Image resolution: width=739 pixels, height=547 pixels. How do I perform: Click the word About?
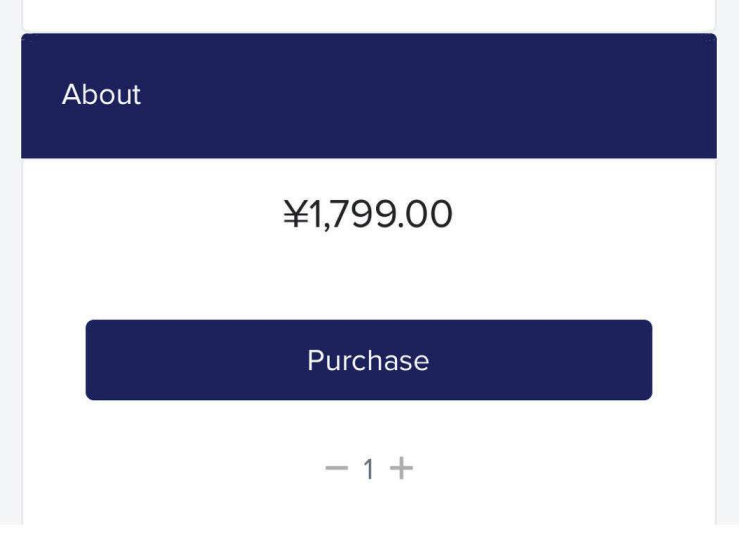tap(101, 95)
